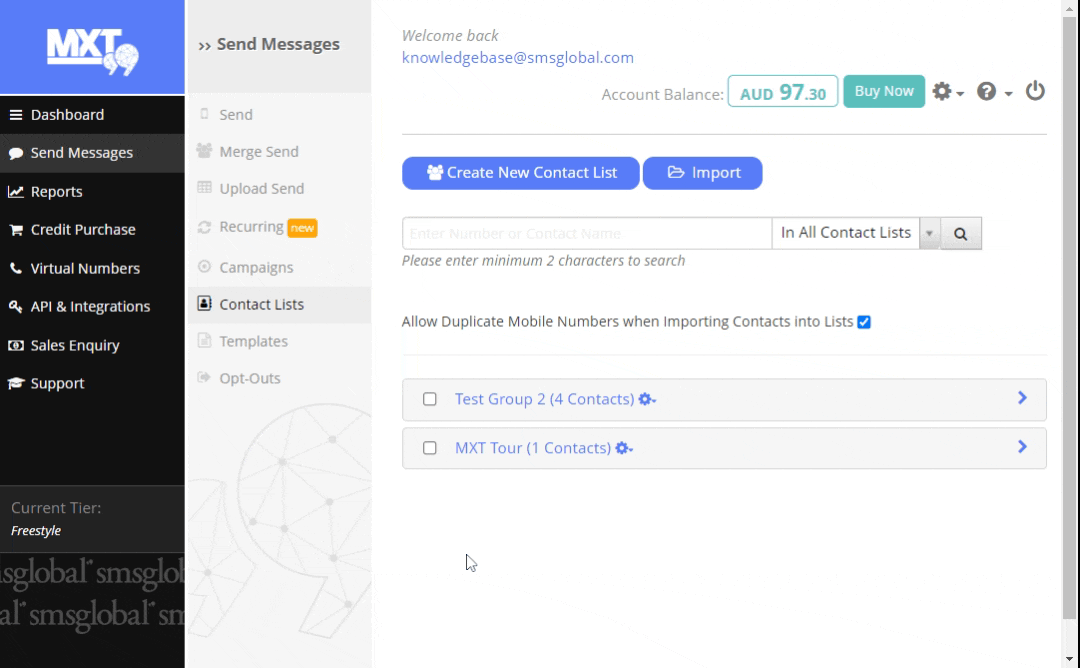Open the help question mark menu
Screen dimensions: 1080x668
click(x=993, y=92)
